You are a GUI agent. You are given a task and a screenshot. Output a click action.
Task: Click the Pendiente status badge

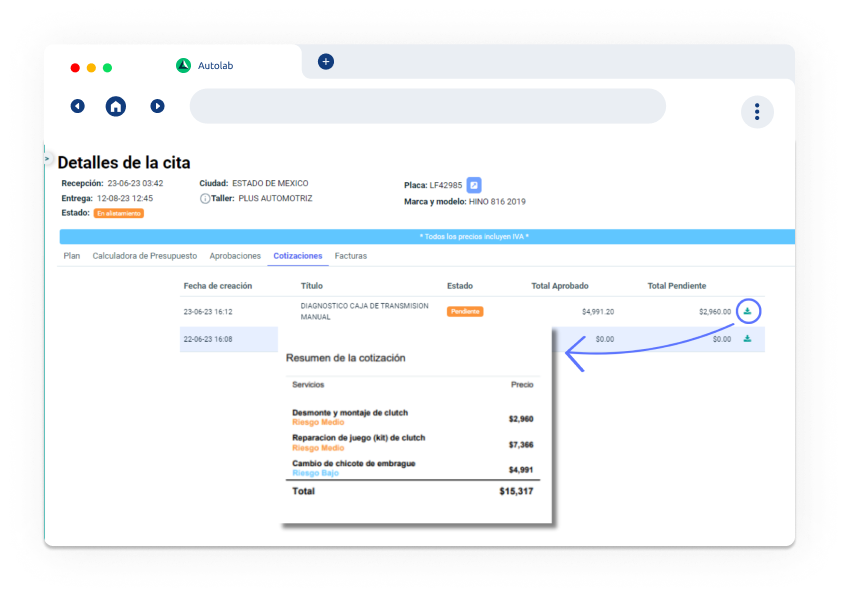click(x=465, y=311)
